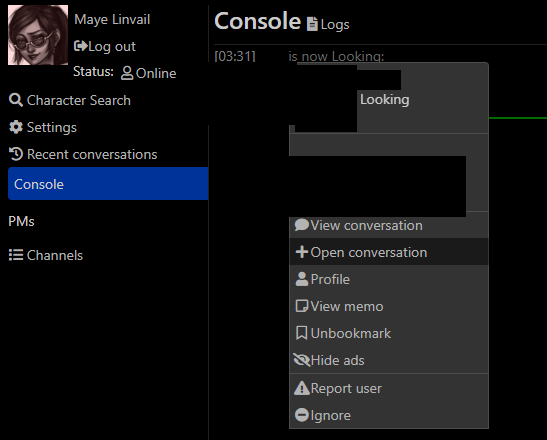Click the Channels list icon

coord(16,255)
